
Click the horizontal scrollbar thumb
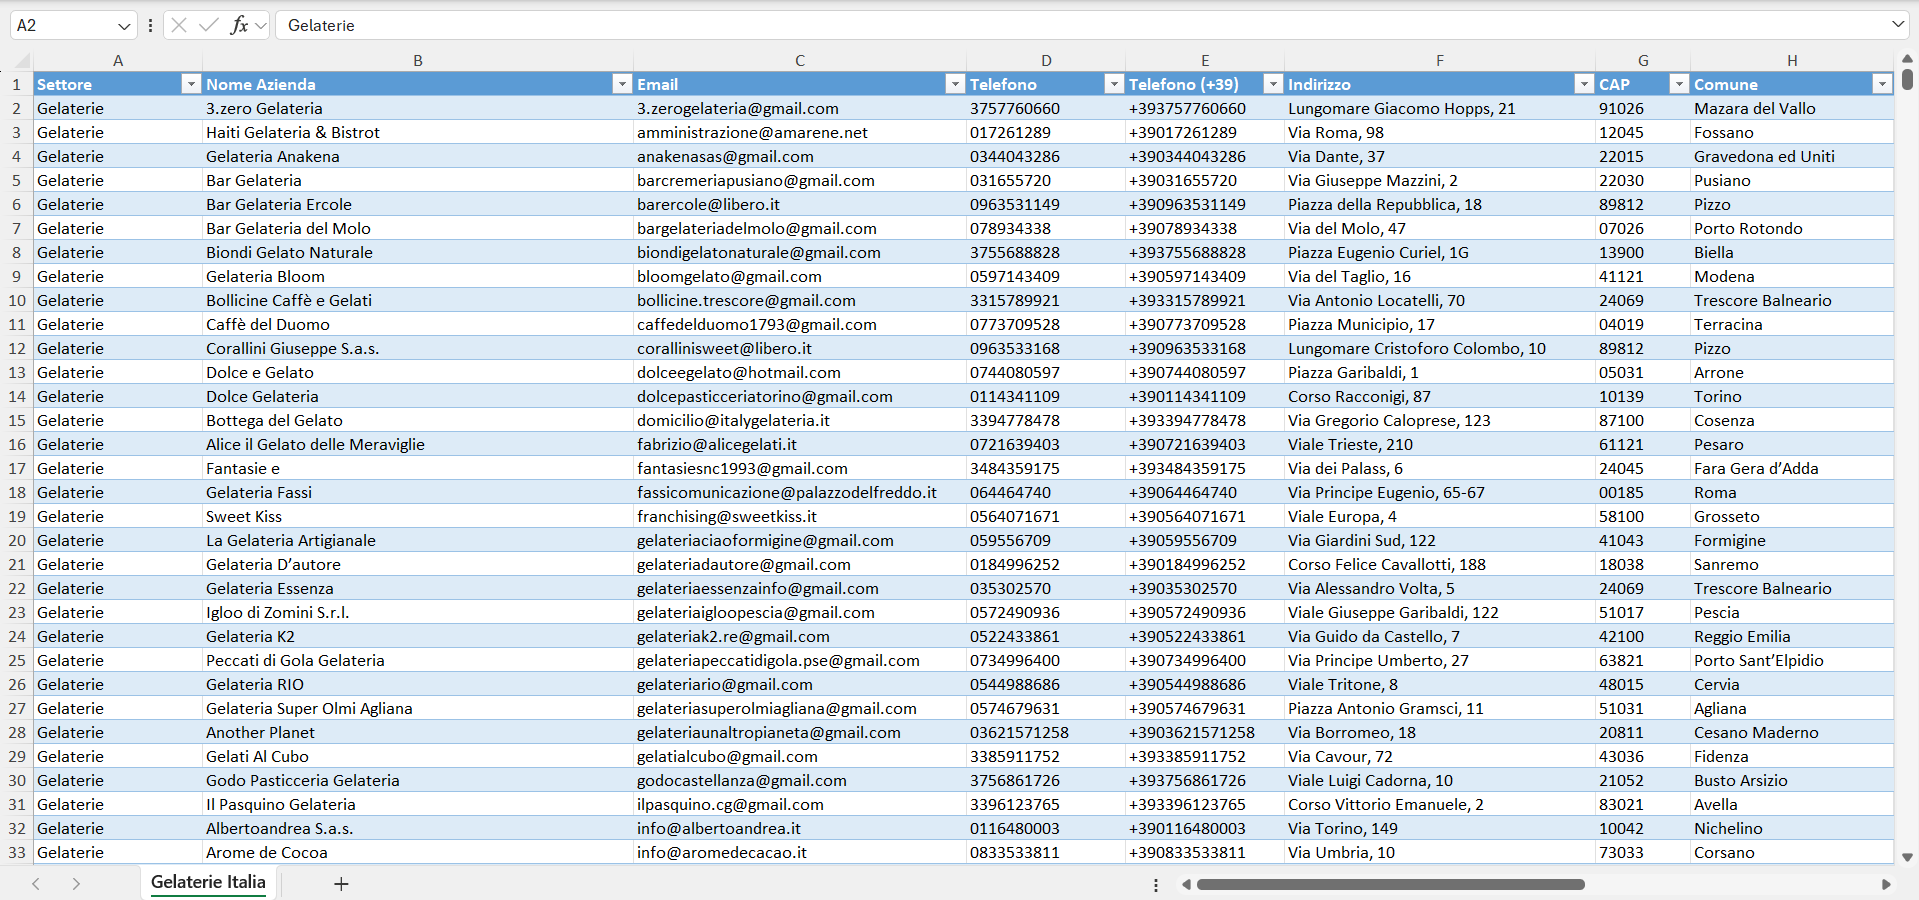(x=1391, y=884)
